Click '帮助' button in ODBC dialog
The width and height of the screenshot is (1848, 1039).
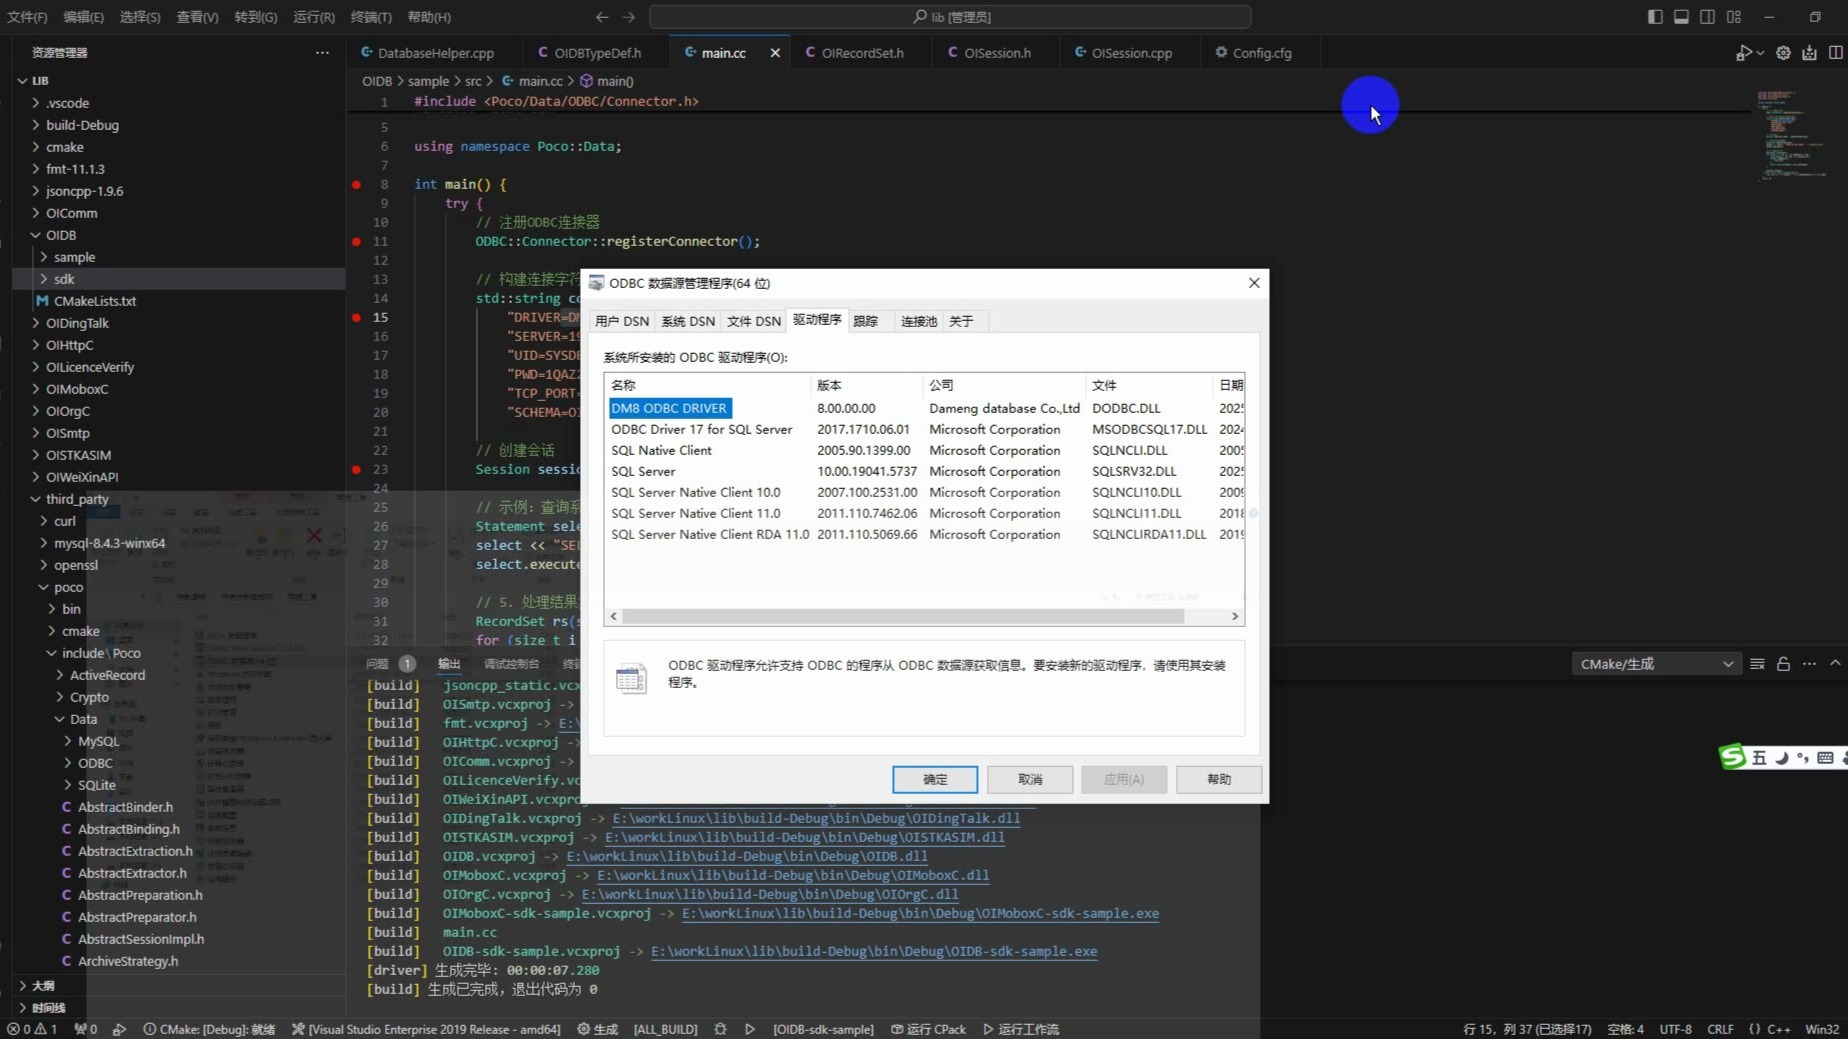click(1219, 779)
